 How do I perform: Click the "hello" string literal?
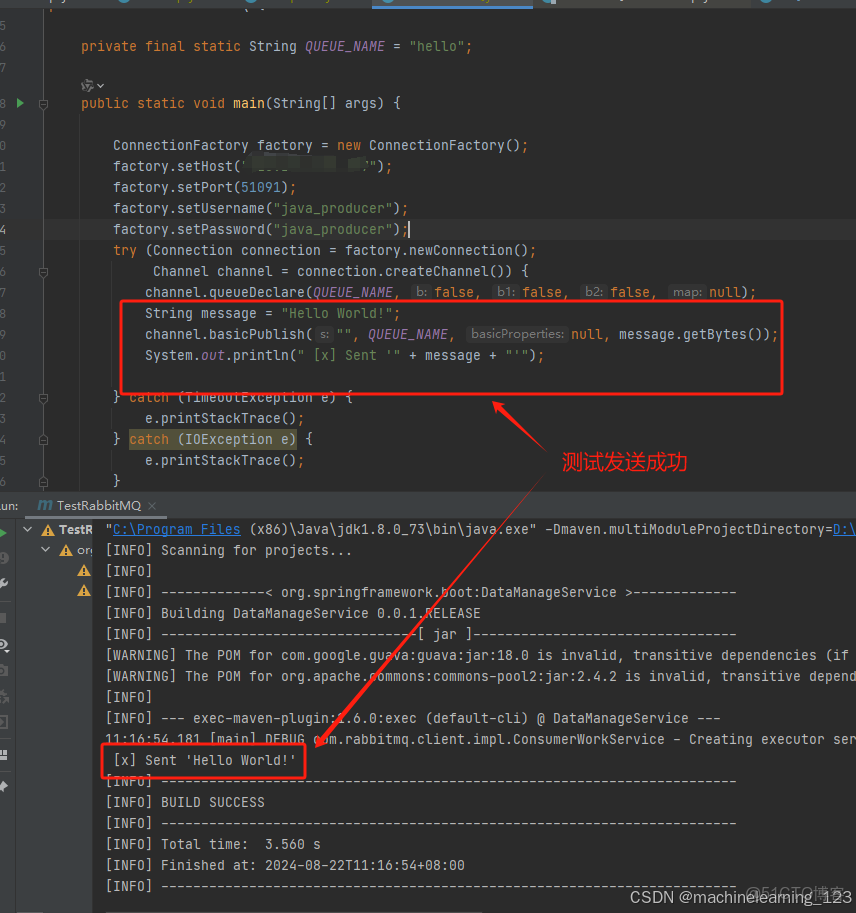tap(437, 46)
